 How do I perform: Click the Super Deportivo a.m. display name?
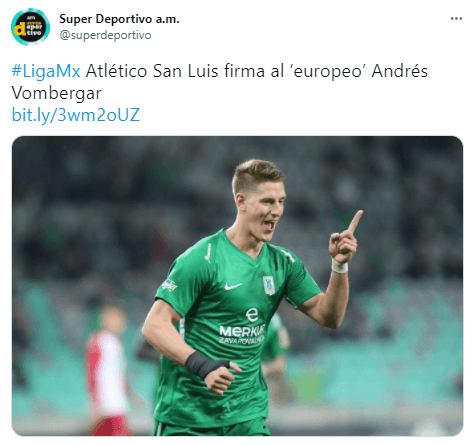tap(119, 19)
